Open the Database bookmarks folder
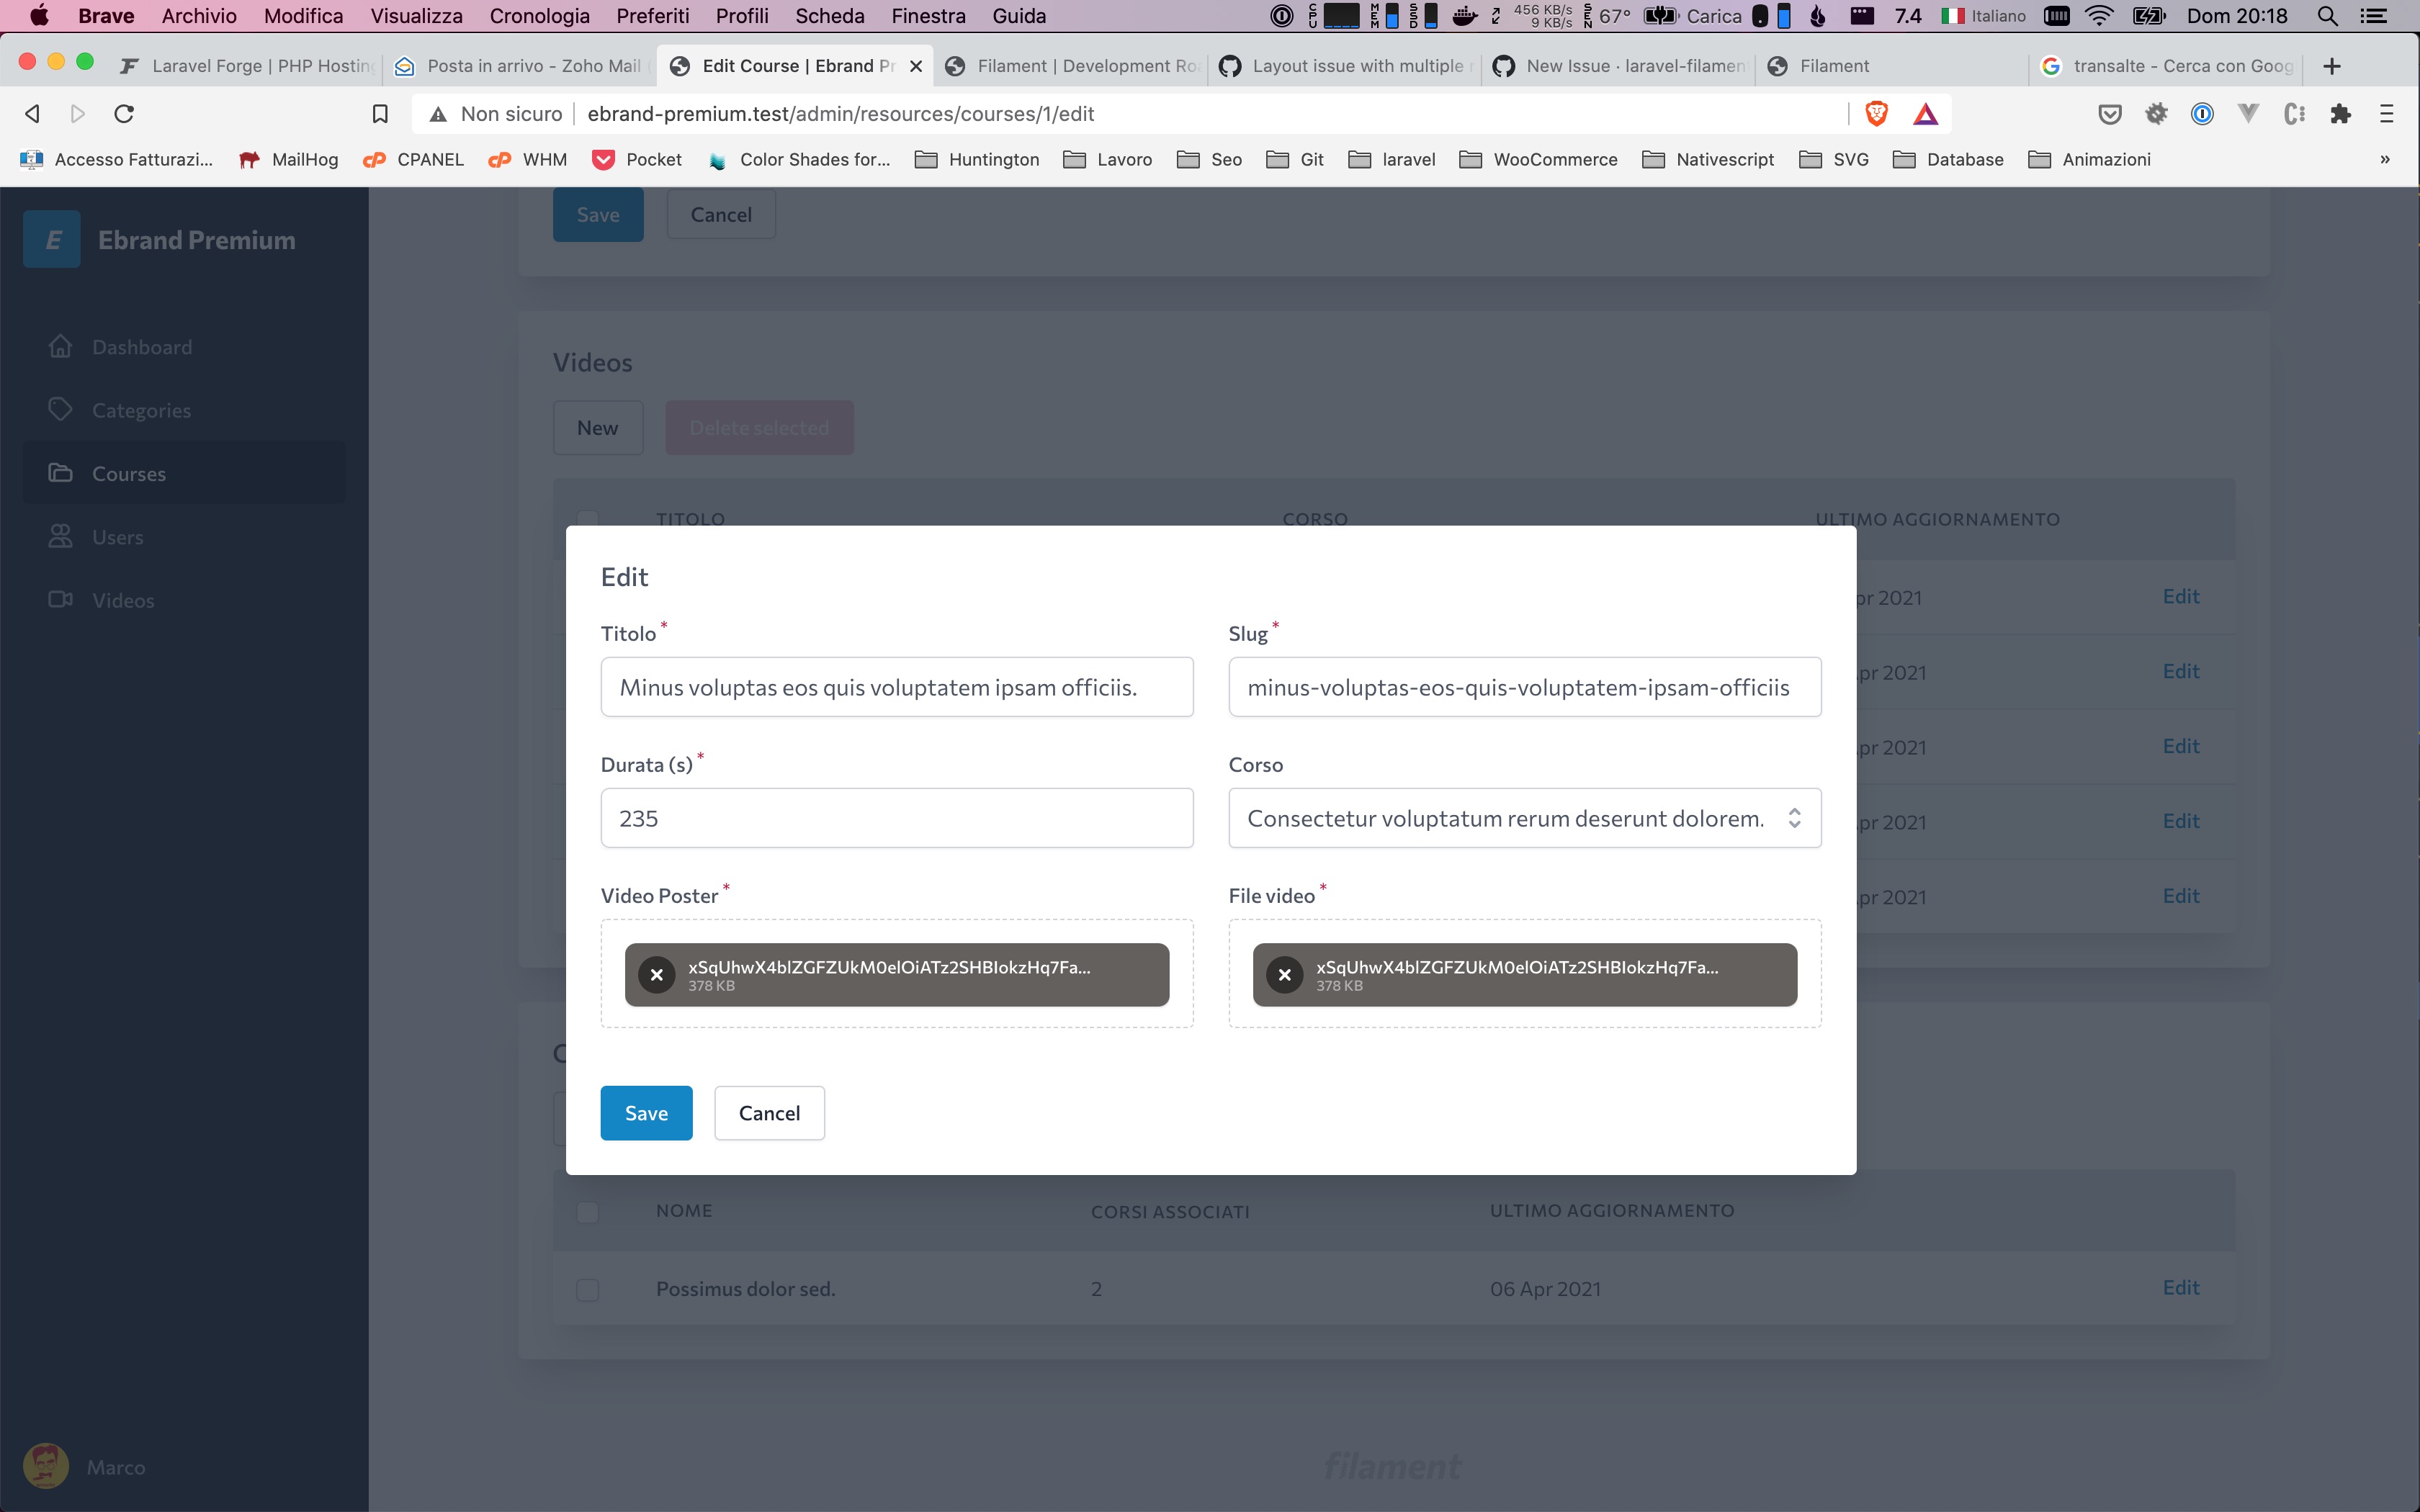This screenshot has height=1512, width=2420. coord(1948,160)
